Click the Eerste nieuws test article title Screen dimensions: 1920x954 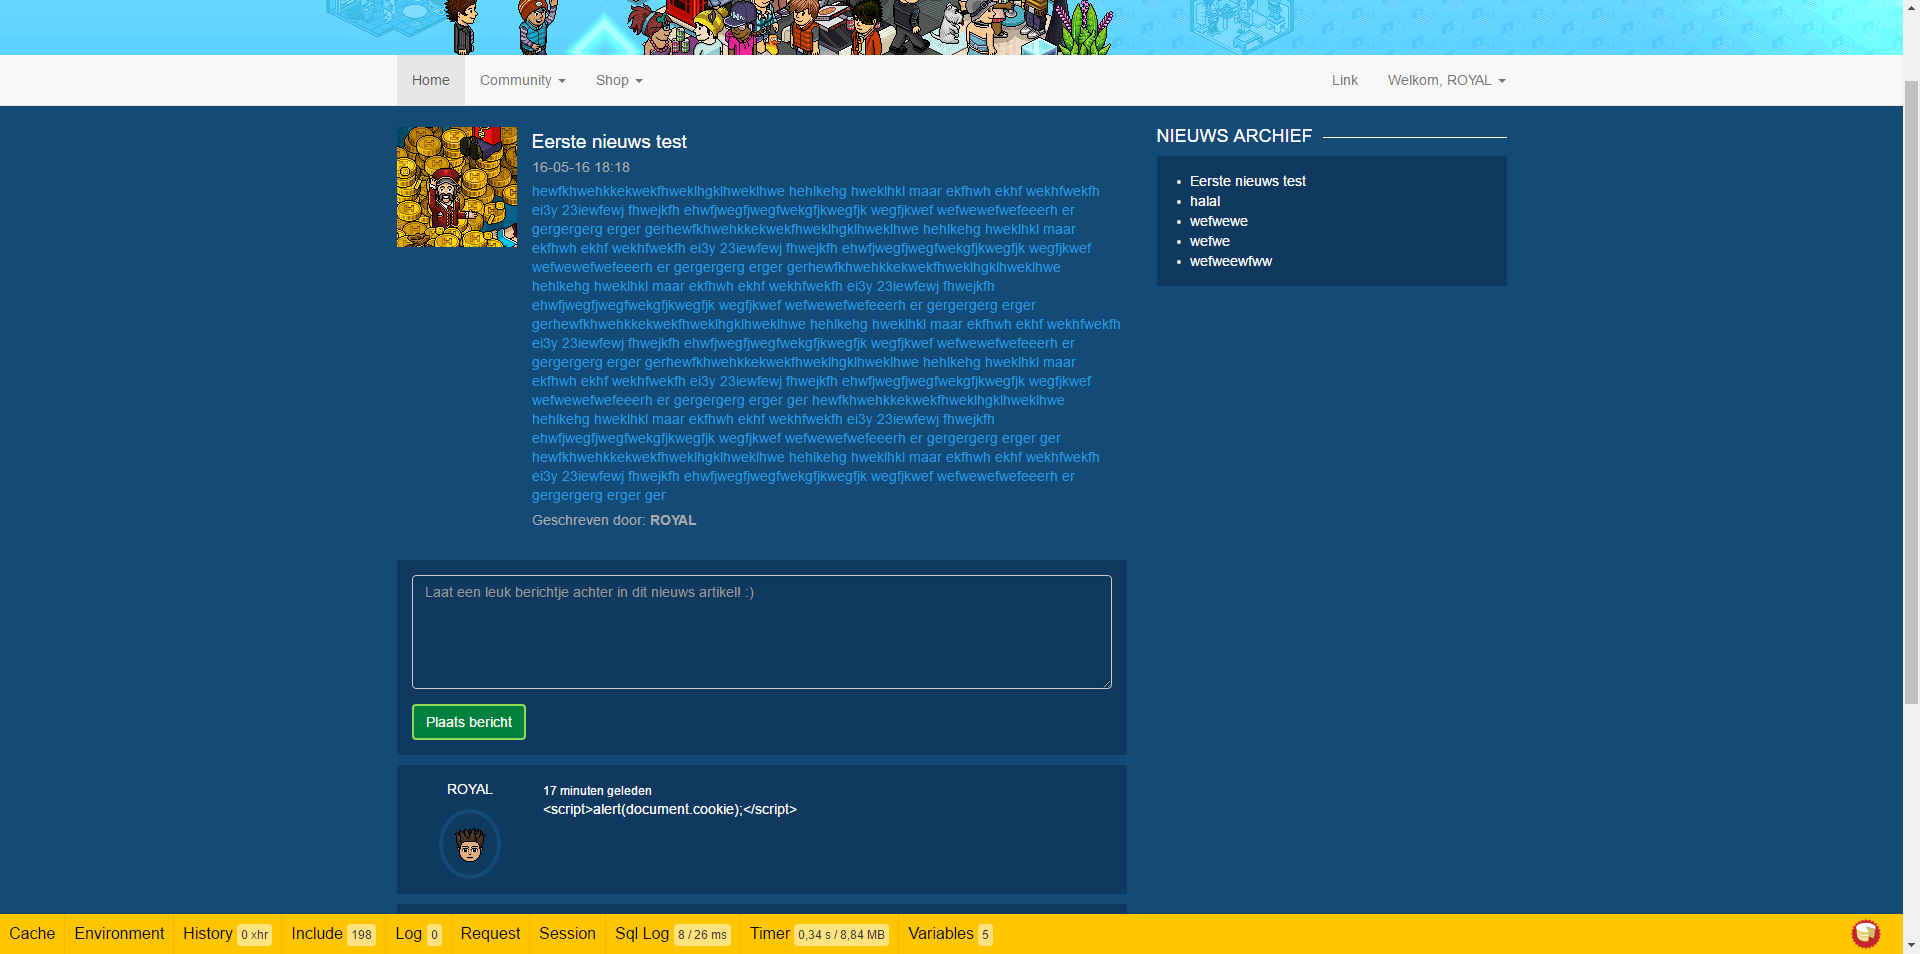click(609, 142)
